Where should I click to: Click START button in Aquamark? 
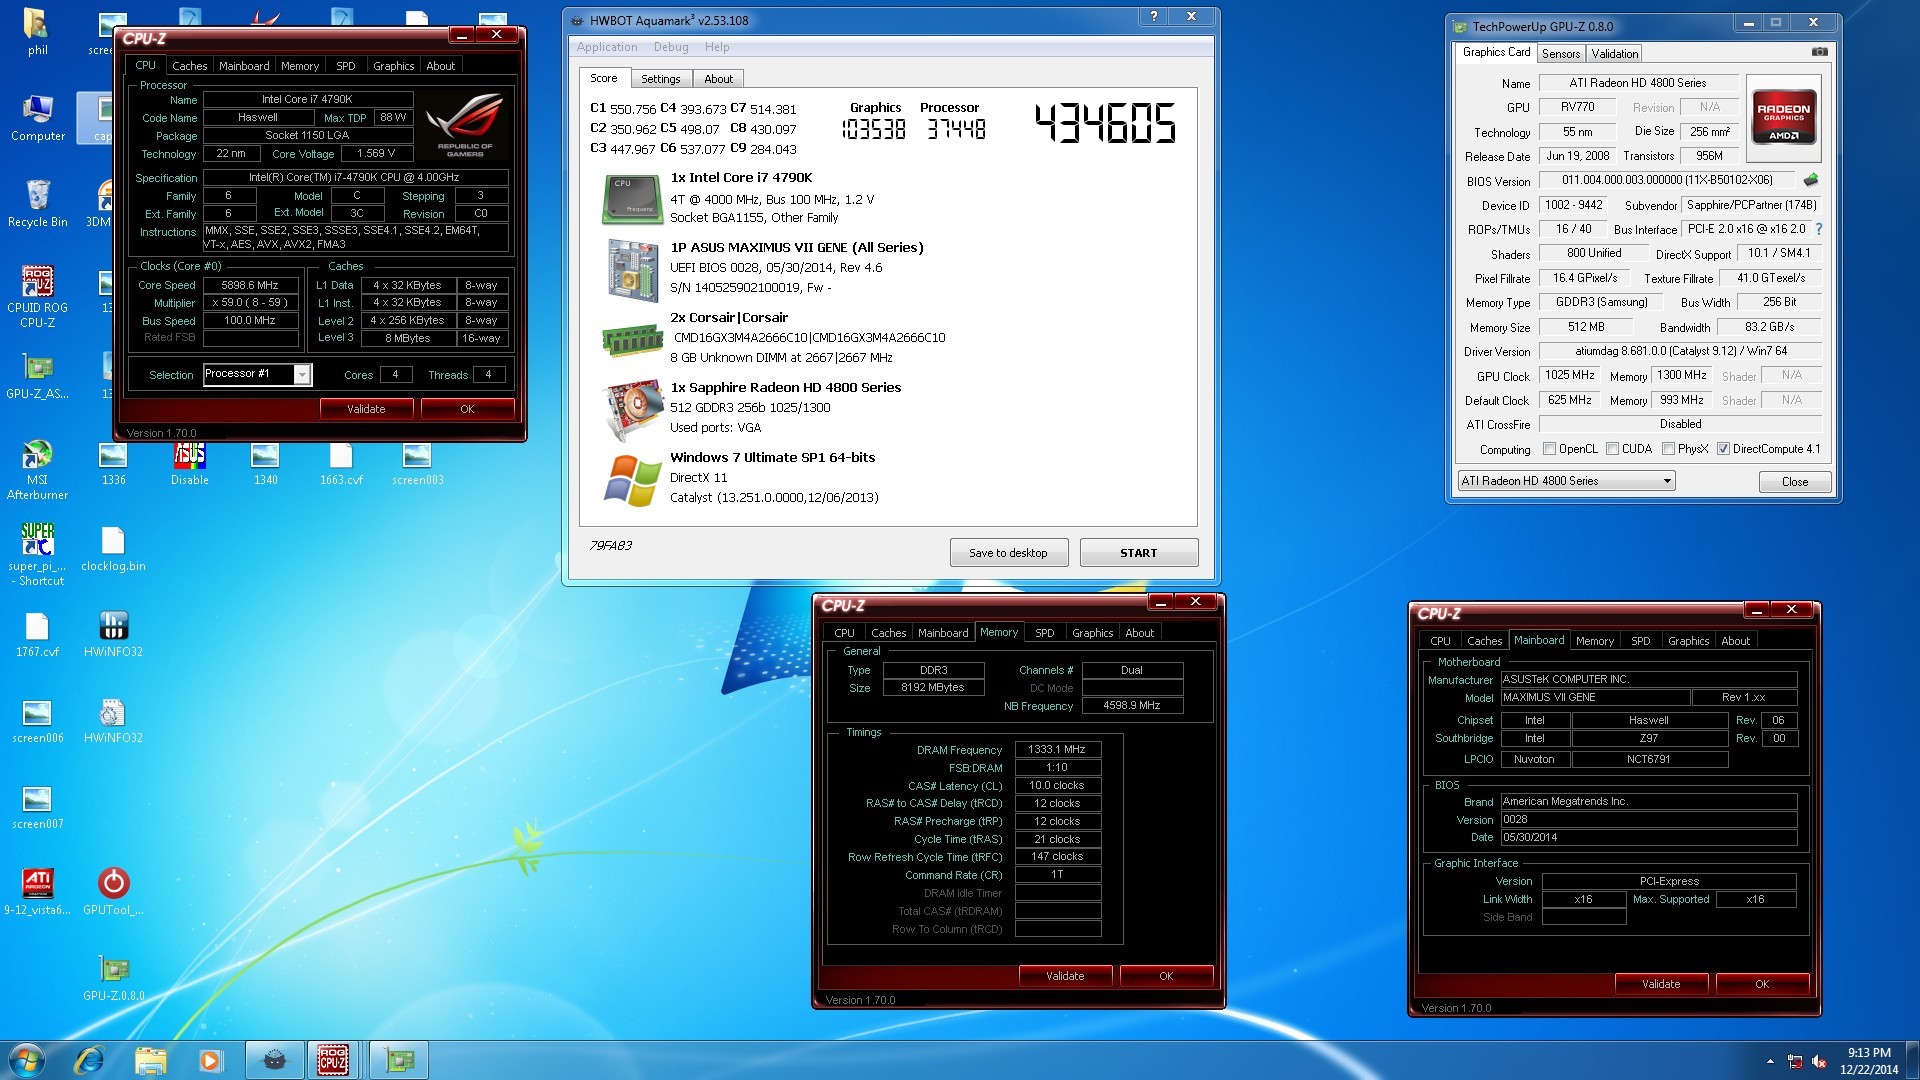pyautogui.click(x=1138, y=553)
